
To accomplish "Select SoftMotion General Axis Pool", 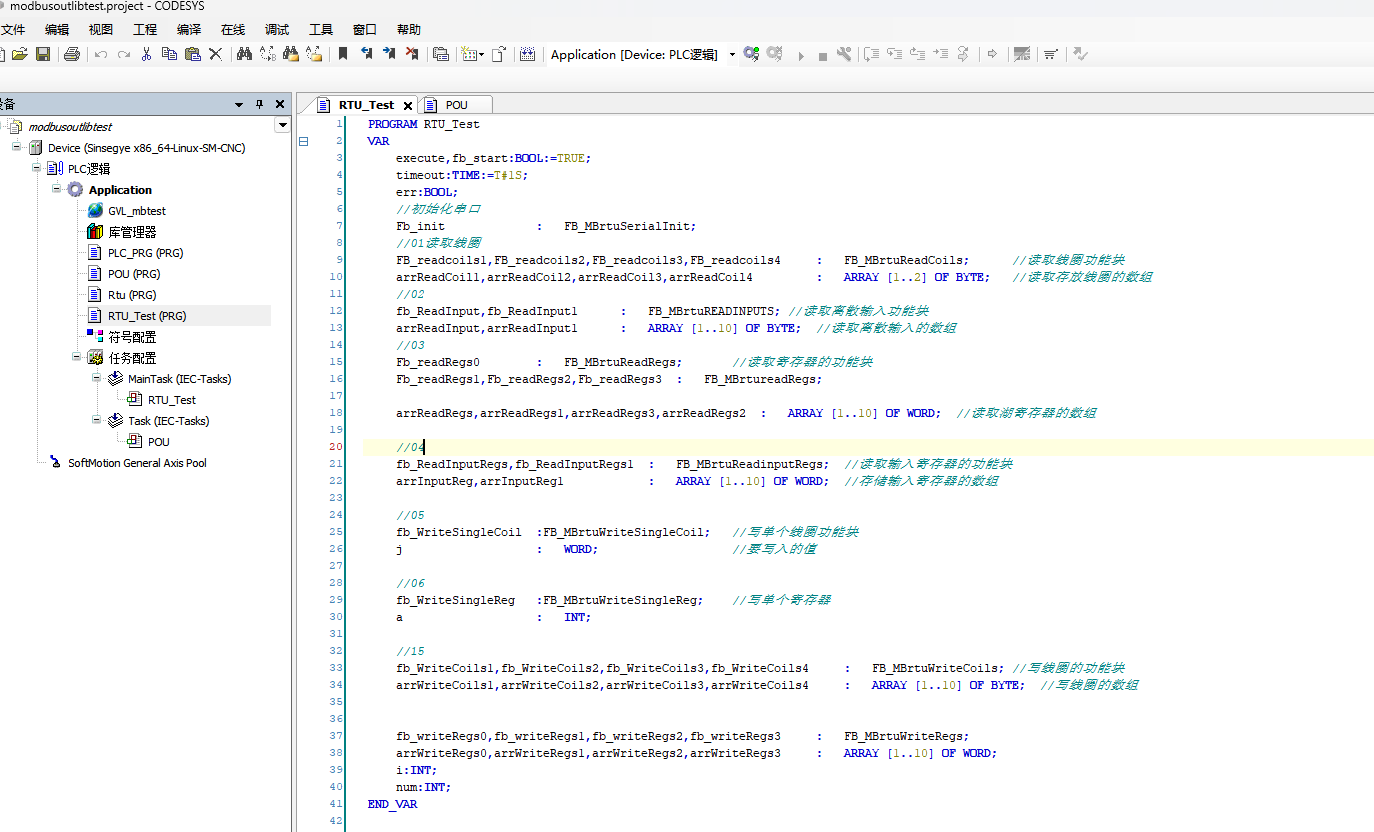I will coord(137,463).
